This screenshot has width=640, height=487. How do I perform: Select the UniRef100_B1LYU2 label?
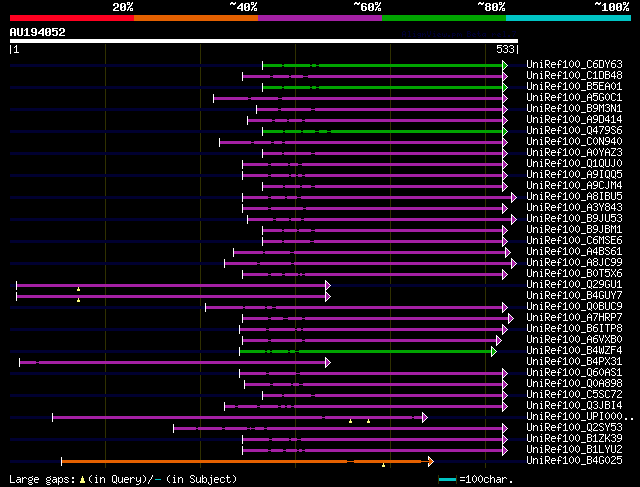click(574, 450)
